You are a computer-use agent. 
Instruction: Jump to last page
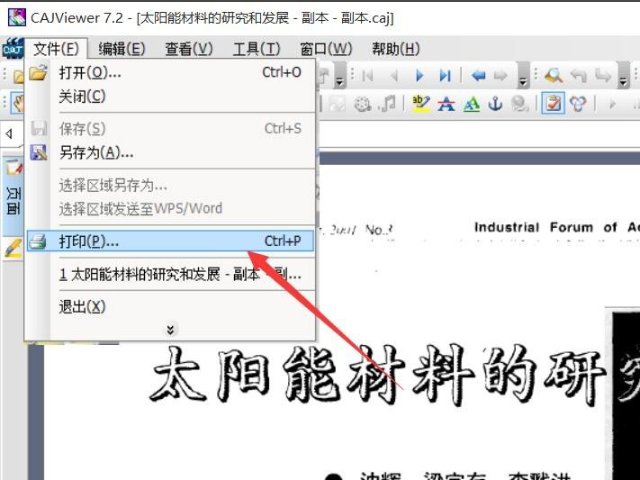pyautogui.click(x=444, y=76)
